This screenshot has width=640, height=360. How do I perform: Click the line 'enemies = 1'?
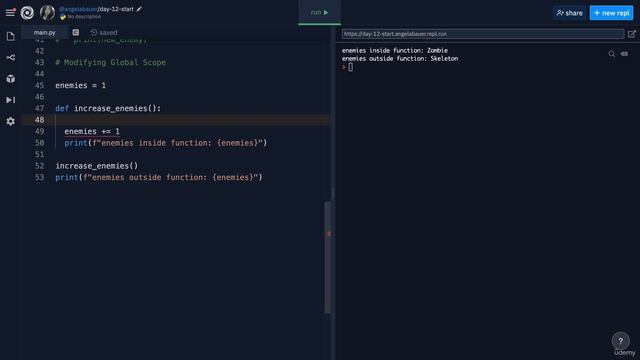point(80,85)
